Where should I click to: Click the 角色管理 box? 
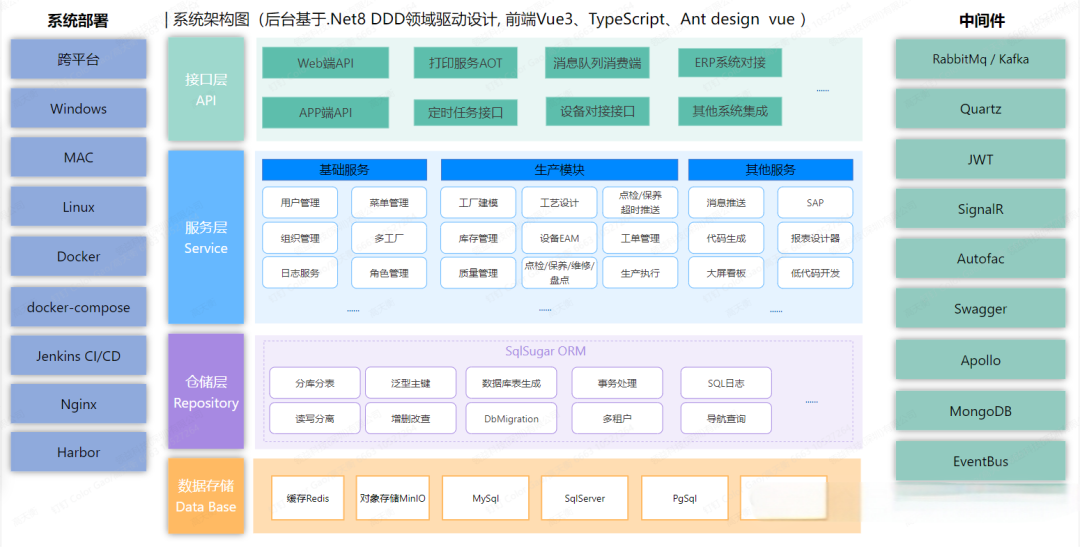click(x=389, y=273)
